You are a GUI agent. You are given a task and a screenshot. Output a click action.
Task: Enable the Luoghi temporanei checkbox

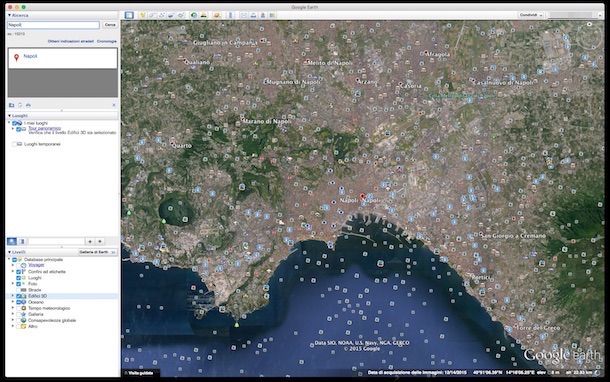coord(14,144)
